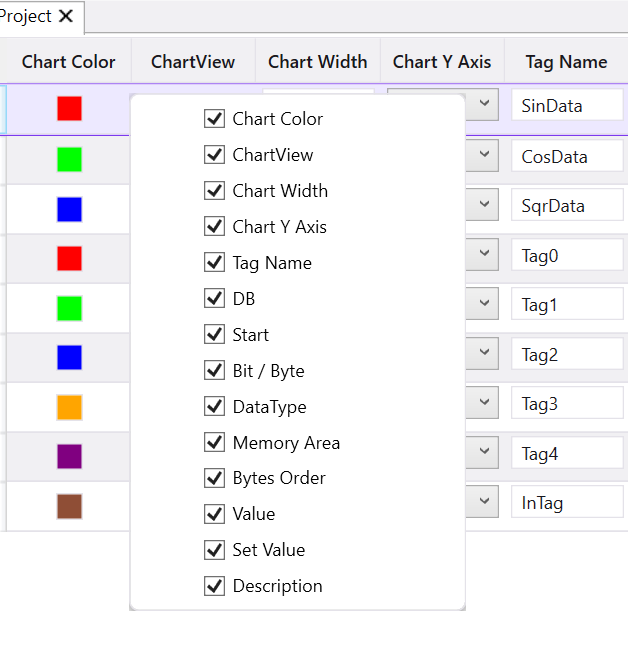Pick the orange color swatch for Tag3
This screenshot has width=628, height=657.
[70, 407]
